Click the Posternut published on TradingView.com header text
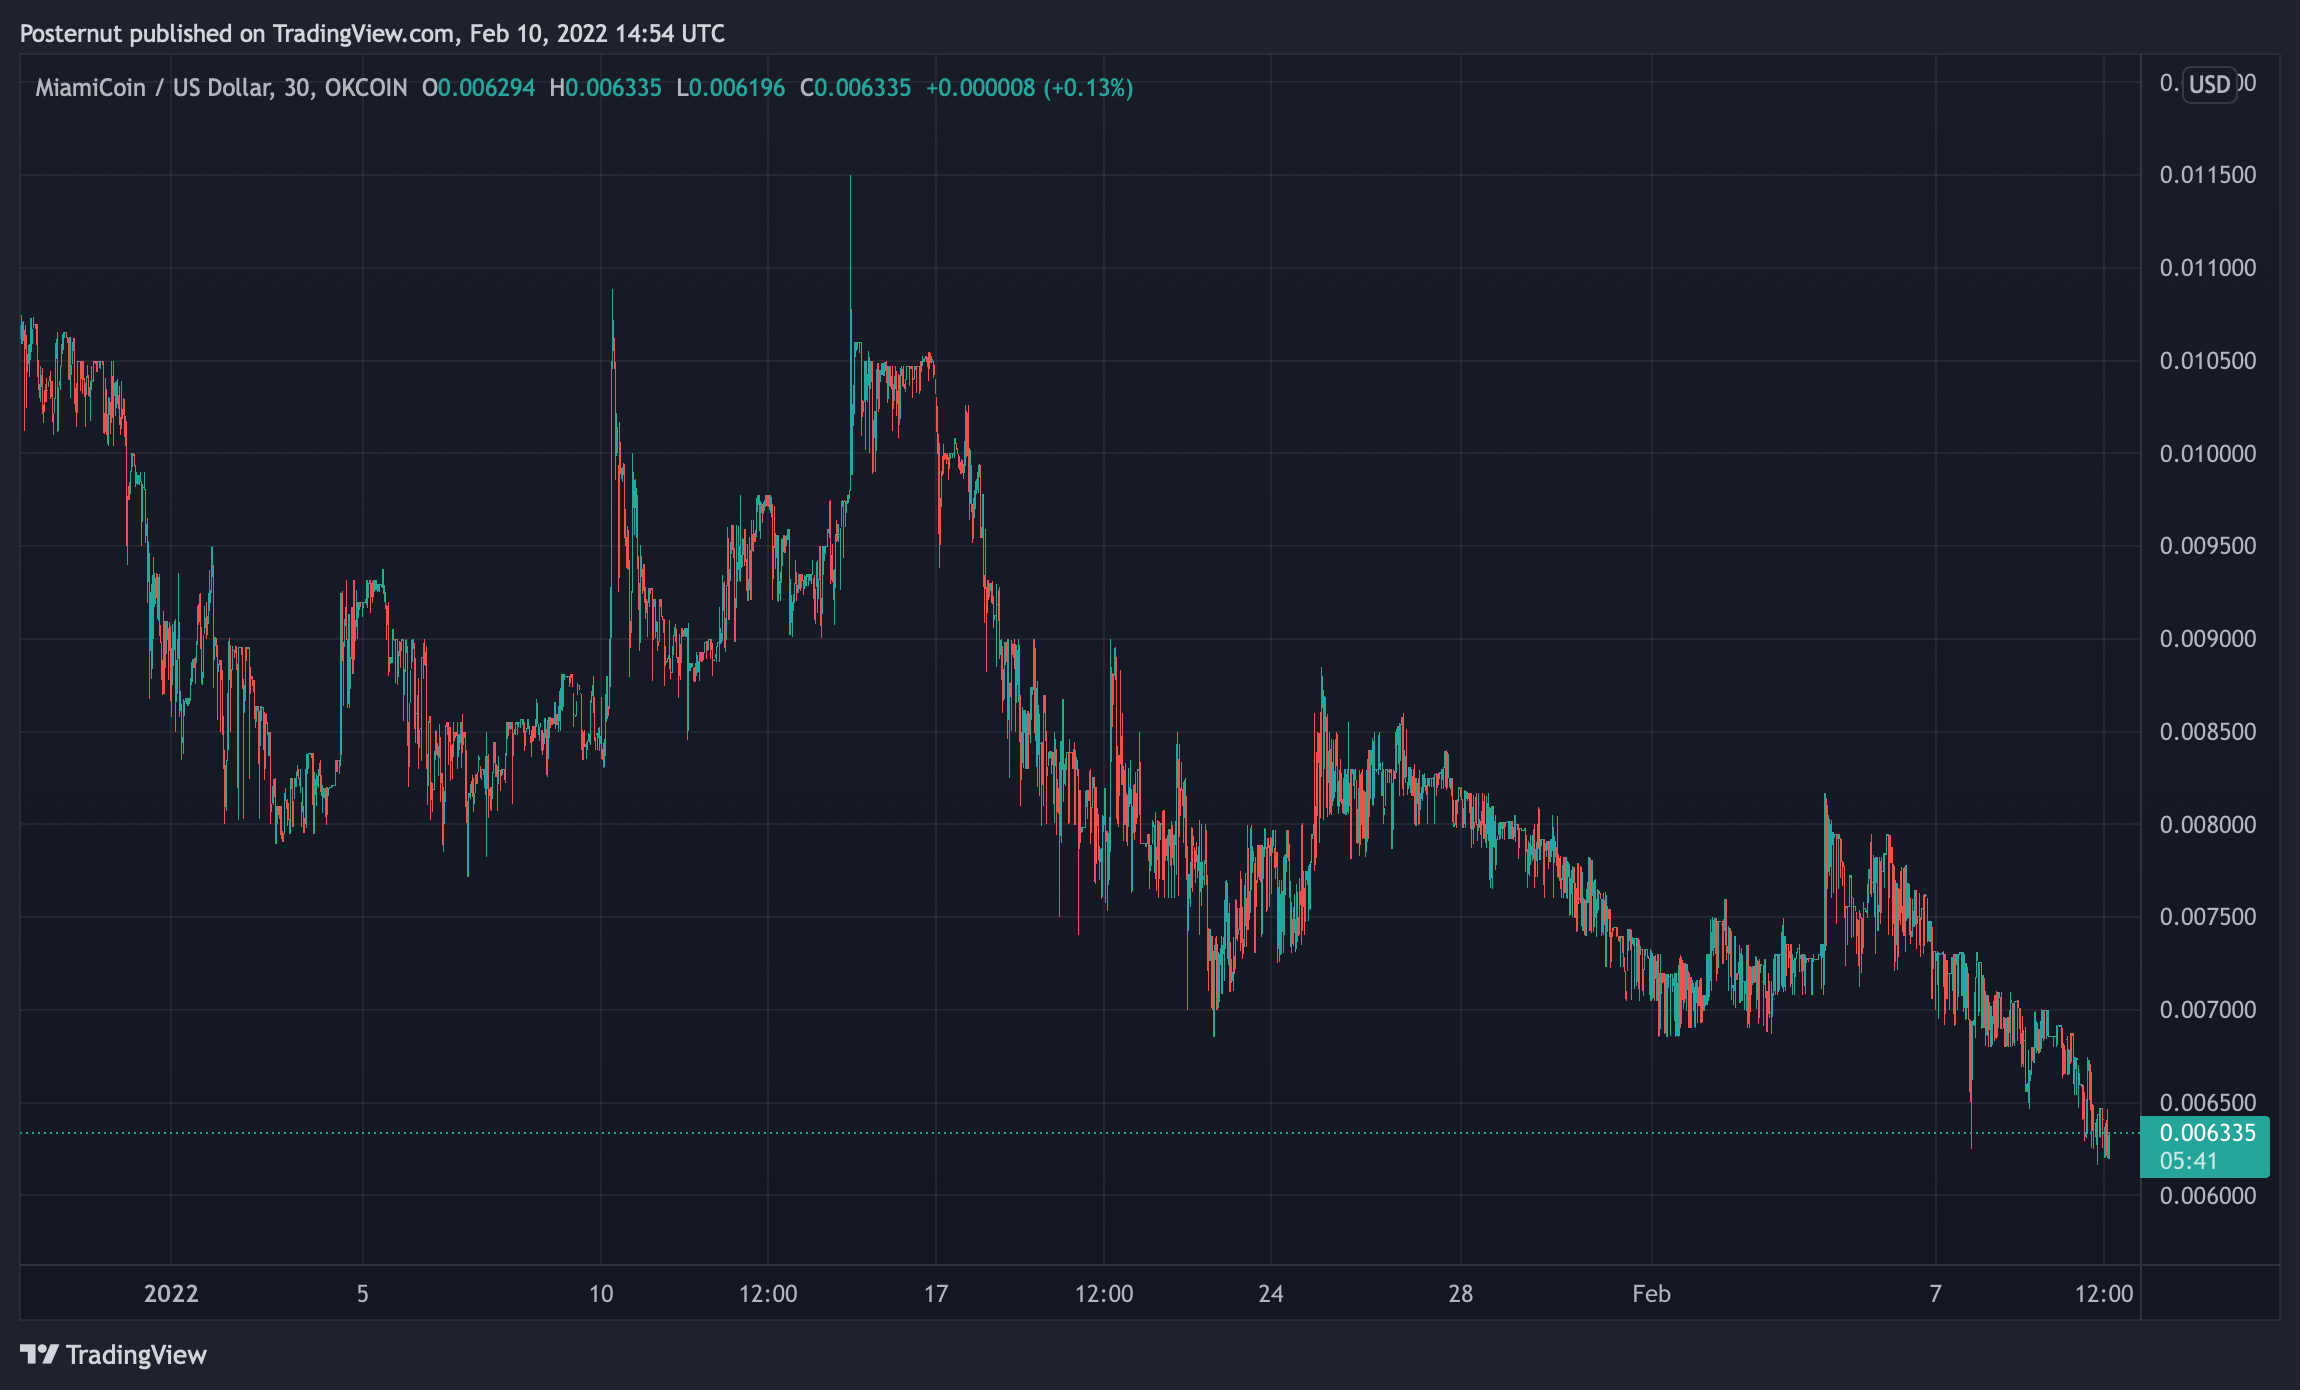Viewport: 2300px width, 1390px height. (372, 34)
